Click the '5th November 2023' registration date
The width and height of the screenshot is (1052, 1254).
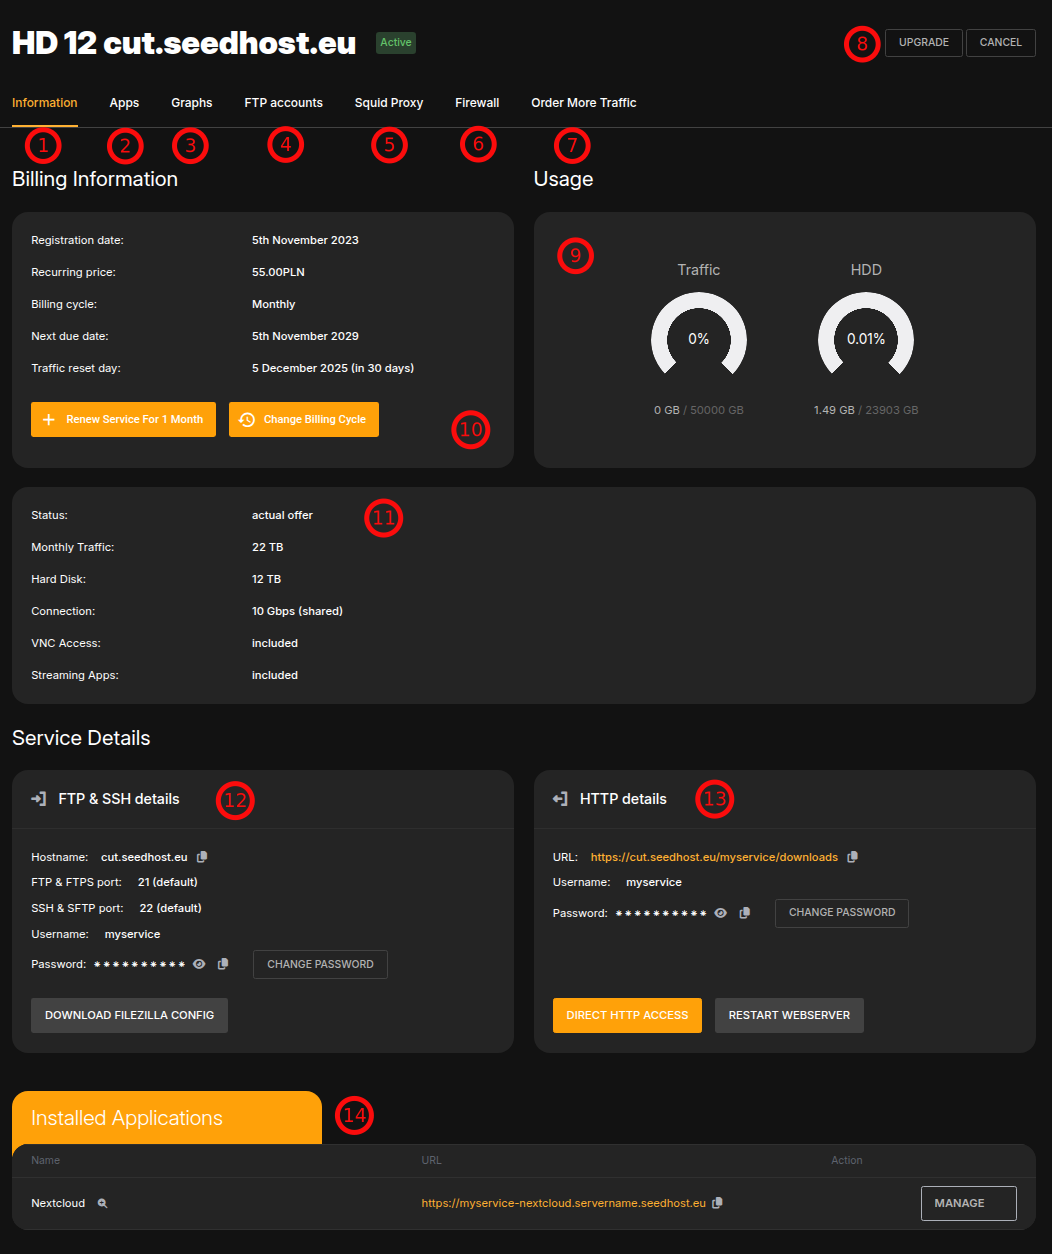point(305,240)
